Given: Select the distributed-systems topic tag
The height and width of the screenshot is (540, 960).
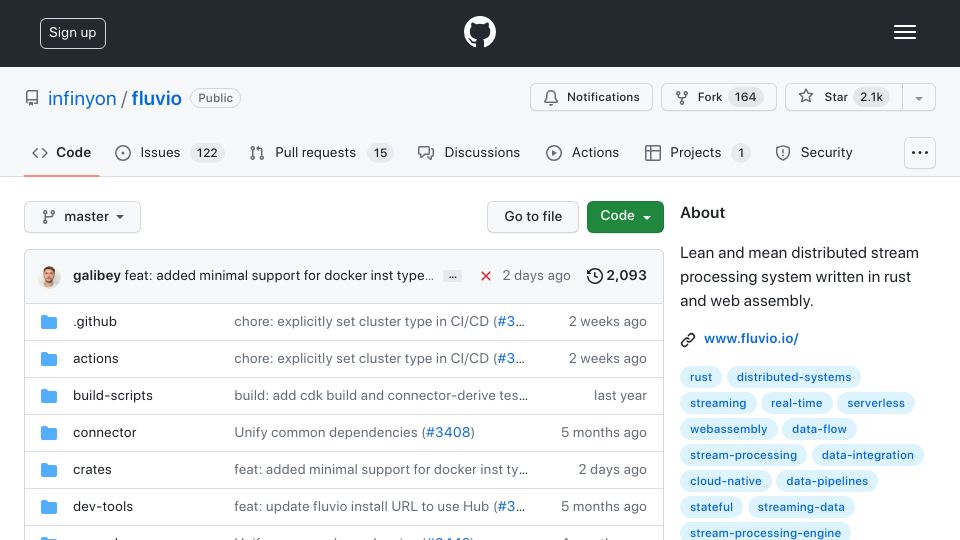Looking at the screenshot, I should click(793, 377).
